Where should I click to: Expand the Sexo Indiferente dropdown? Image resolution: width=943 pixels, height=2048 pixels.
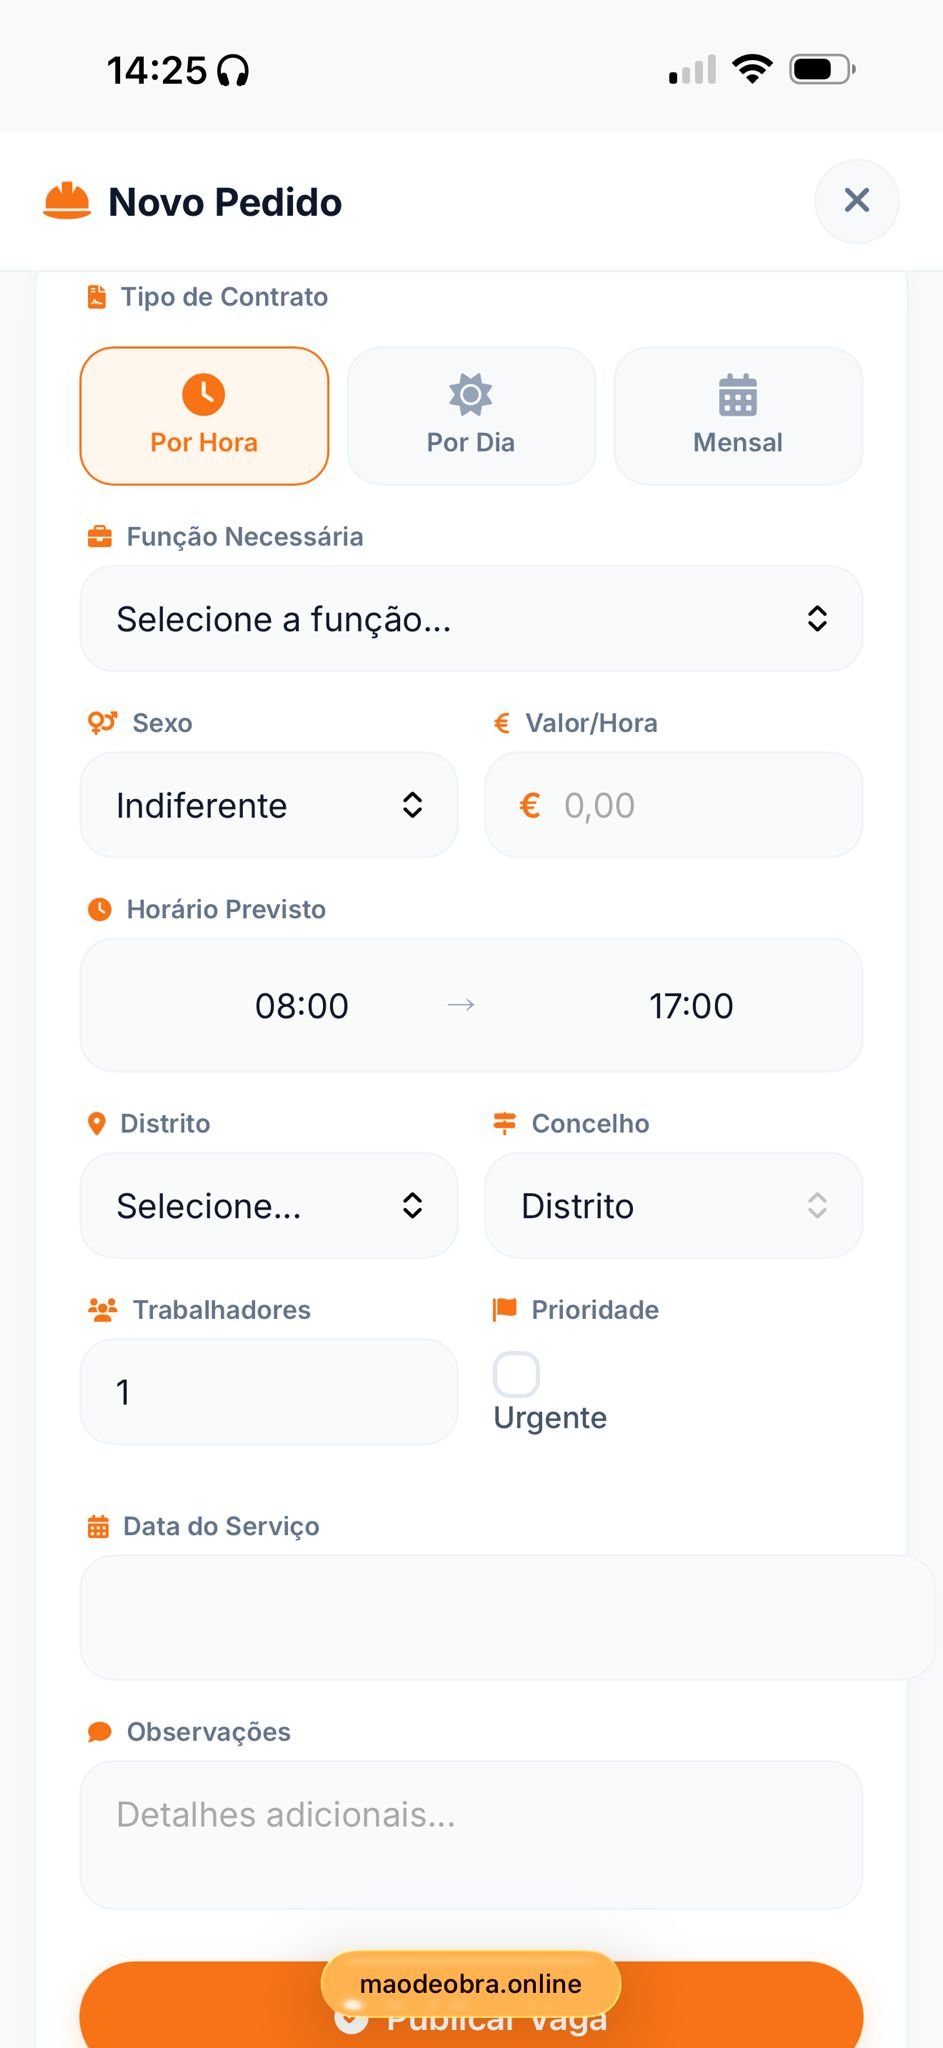[269, 805]
